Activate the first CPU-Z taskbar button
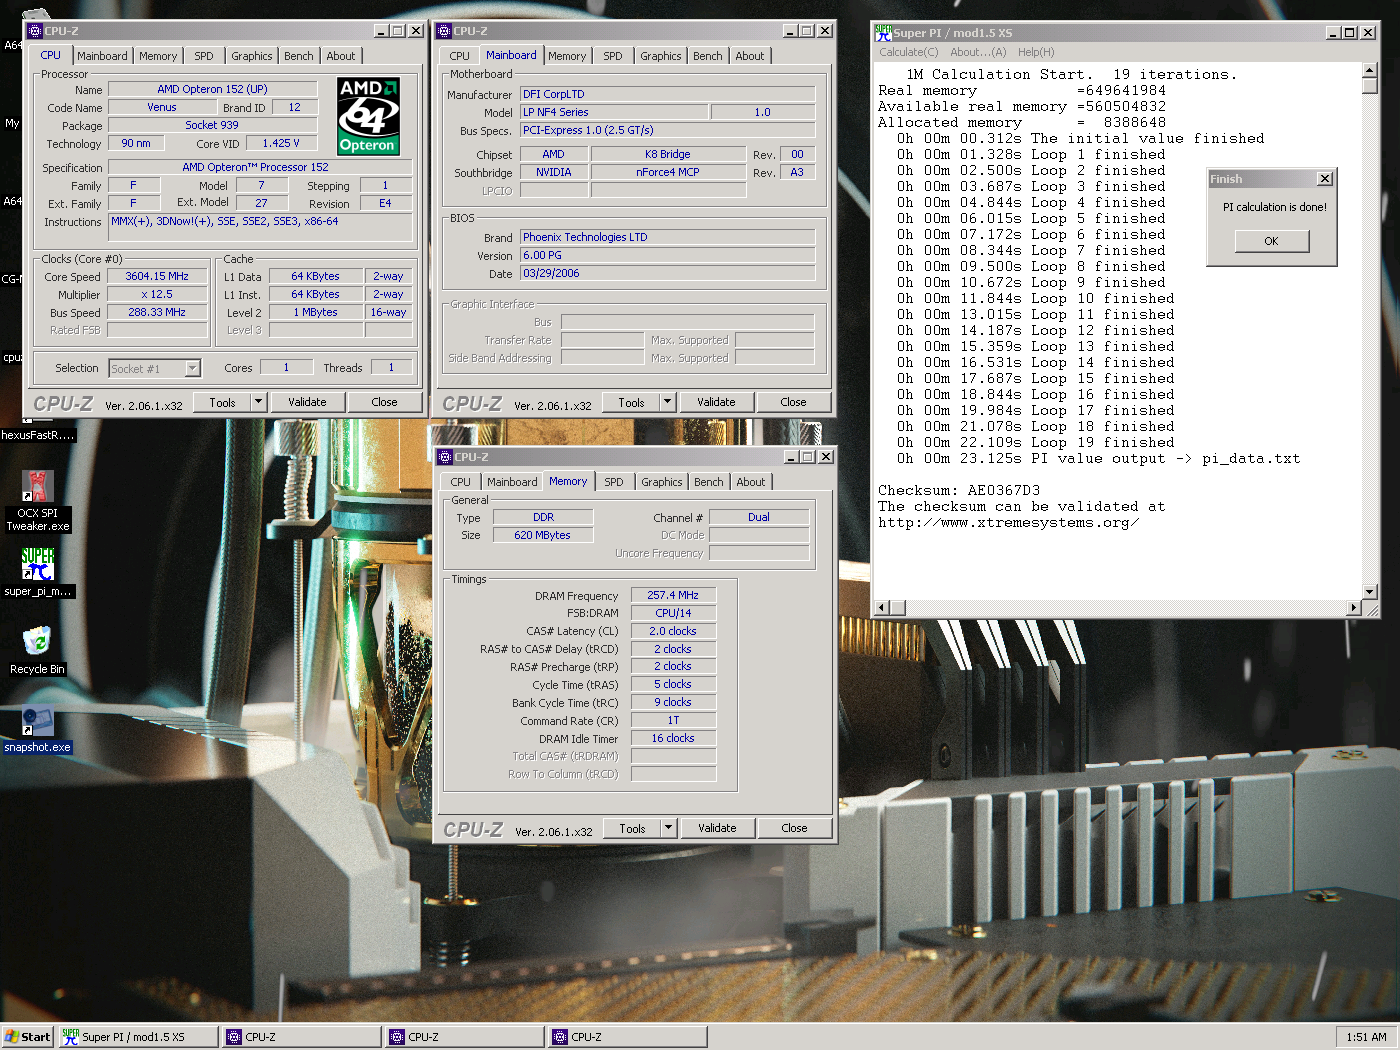The height and width of the screenshot is (1050, 1400). coord(301,1037)
